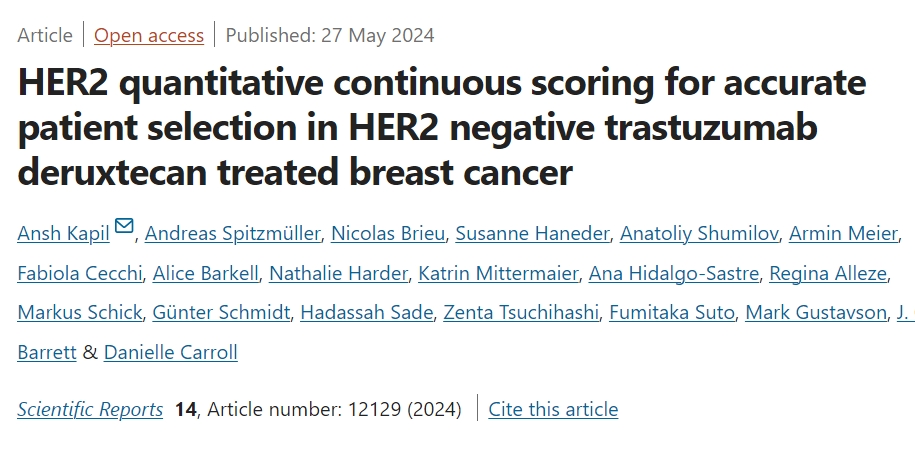Screen dimensions: 915x450
Task: Select author Andreas Spitzmüller
Action: tap(232, 234)
